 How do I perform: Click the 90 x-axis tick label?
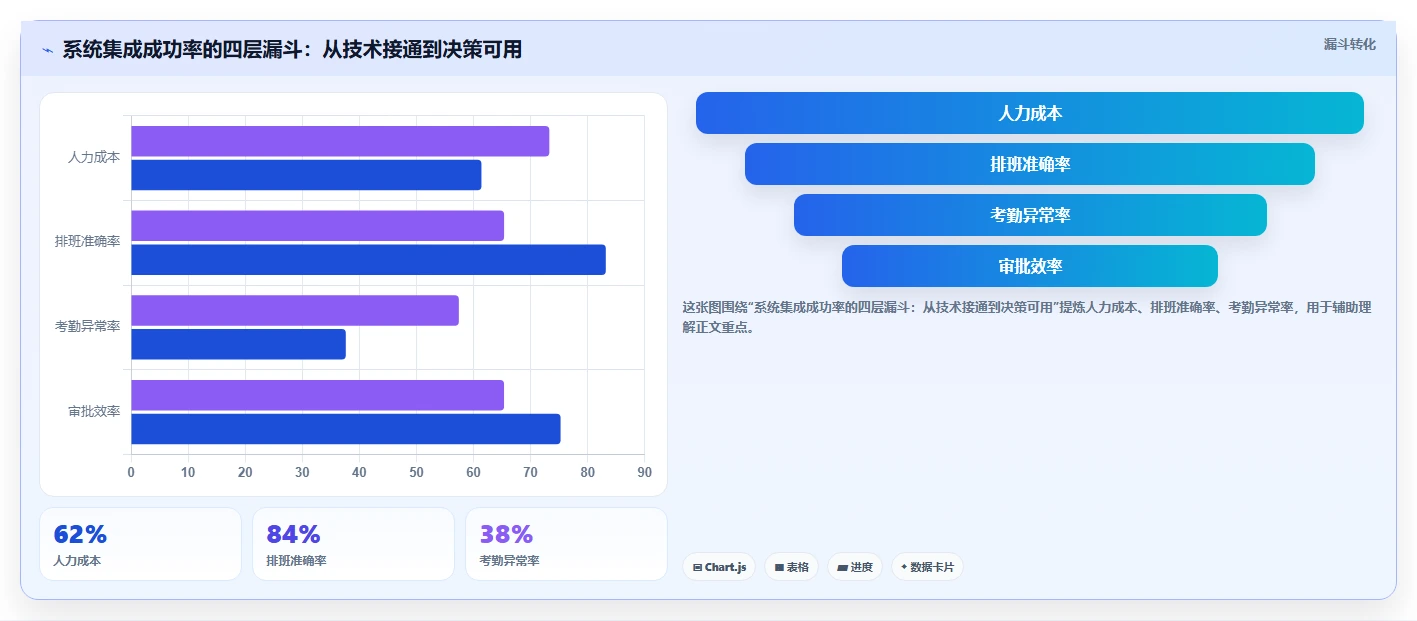pos(644,472)
